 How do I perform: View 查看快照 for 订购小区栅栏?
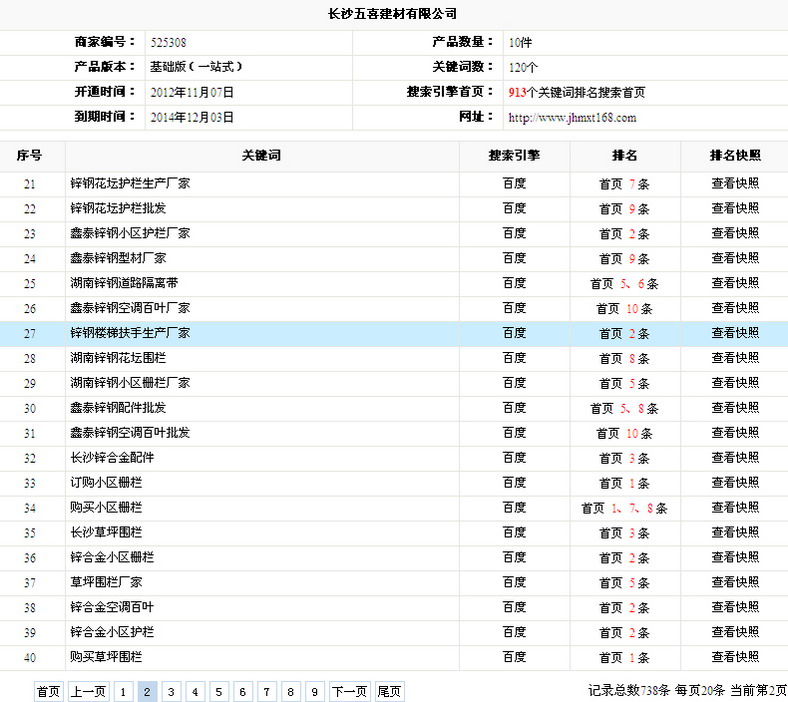pyautogui.click(x=735, y=482)
